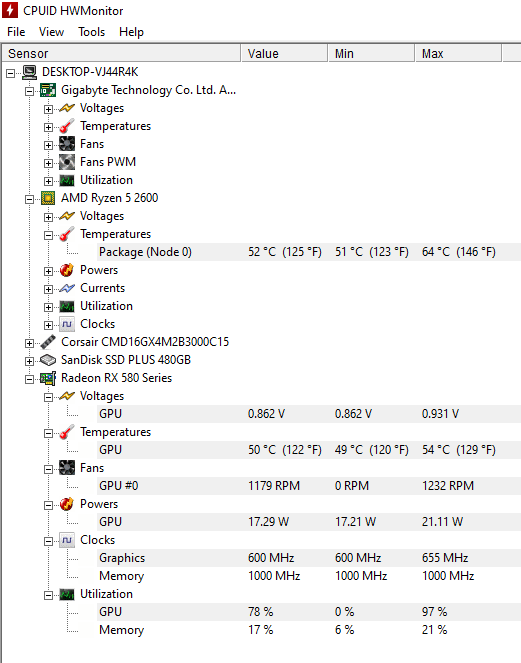
Task: Click the Value column header
Action: (x=284, y=53)
